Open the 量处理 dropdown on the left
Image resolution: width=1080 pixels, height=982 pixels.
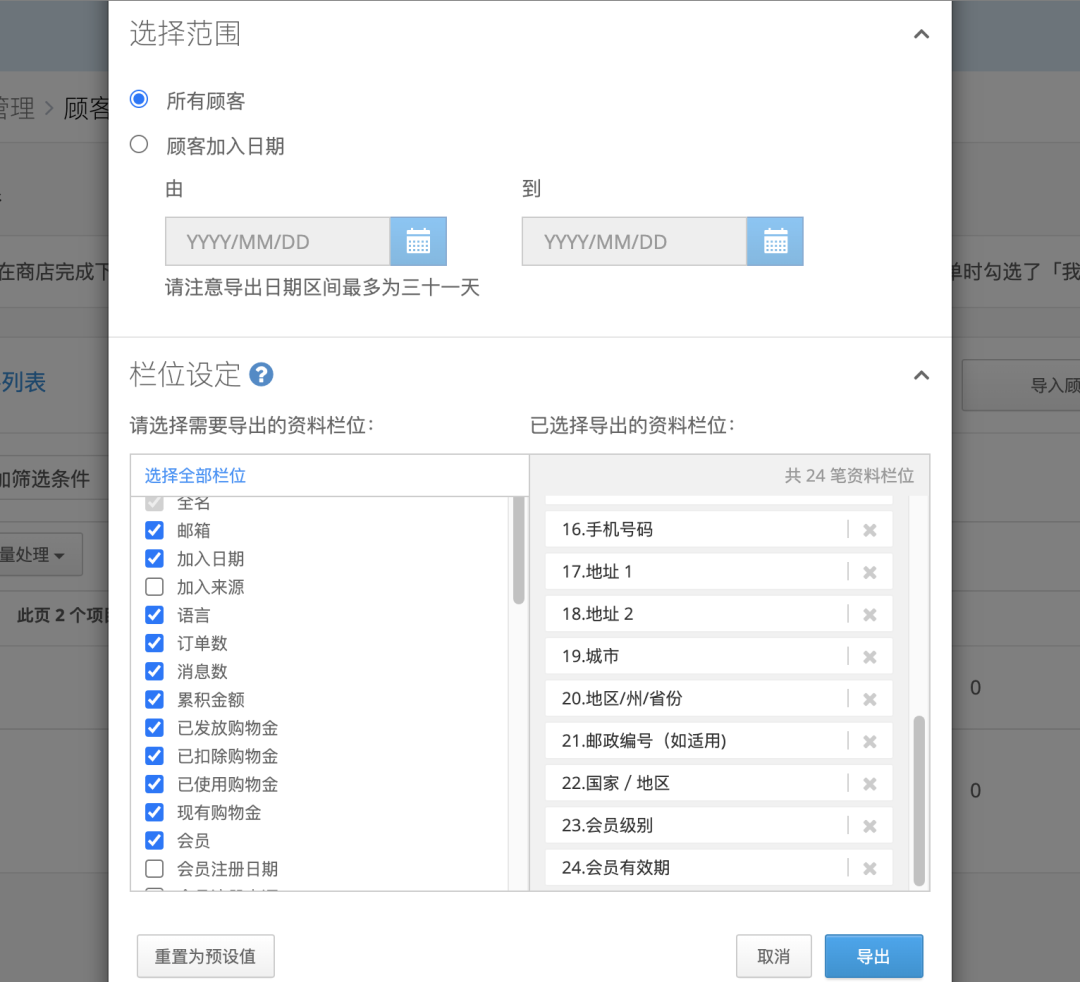(32, 554)
